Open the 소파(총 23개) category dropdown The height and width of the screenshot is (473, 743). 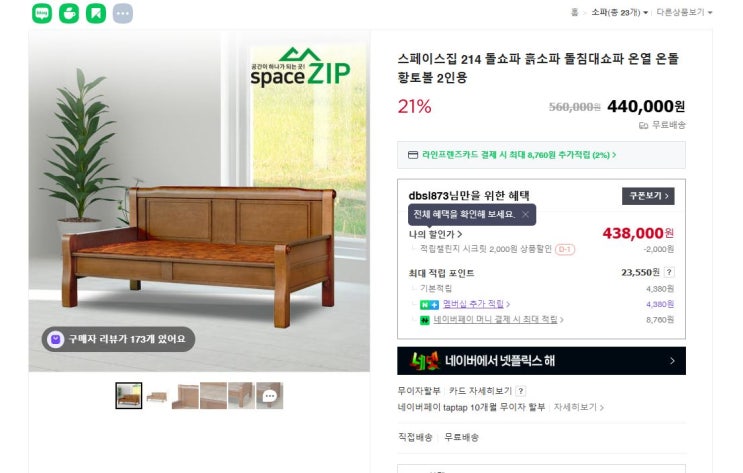point(619,12)
